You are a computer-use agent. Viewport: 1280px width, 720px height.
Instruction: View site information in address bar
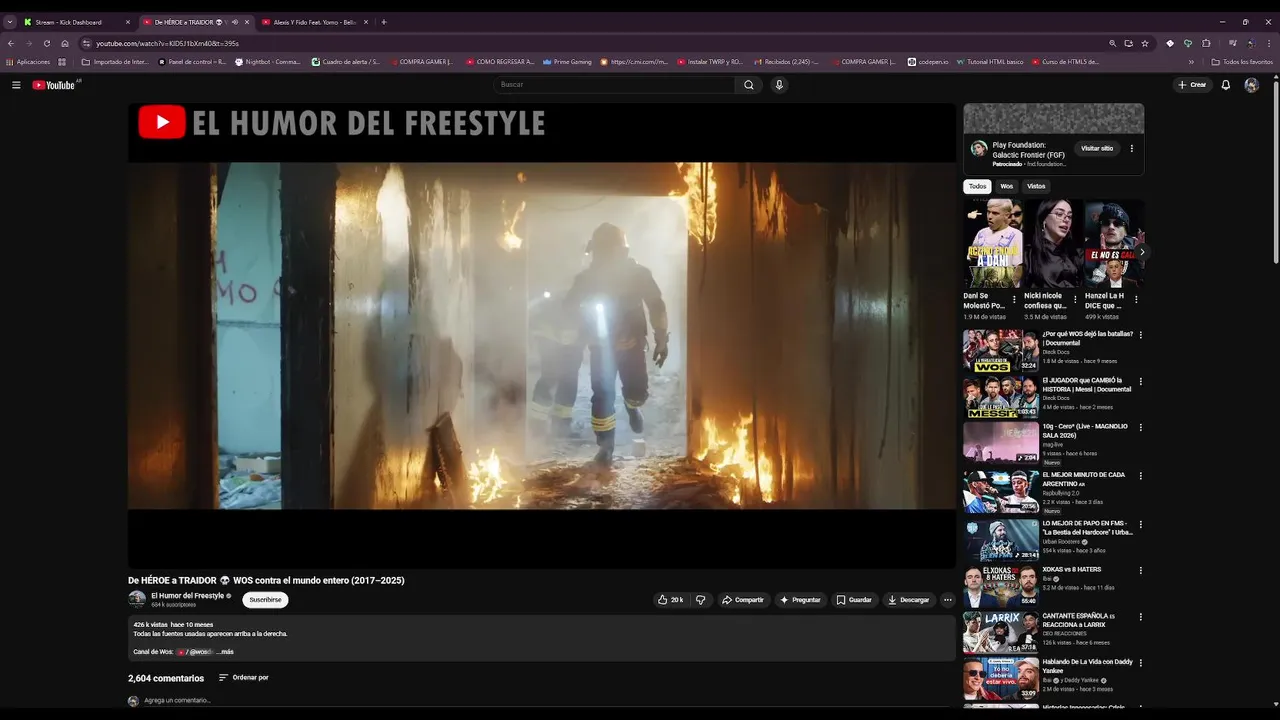pos(86,43)
